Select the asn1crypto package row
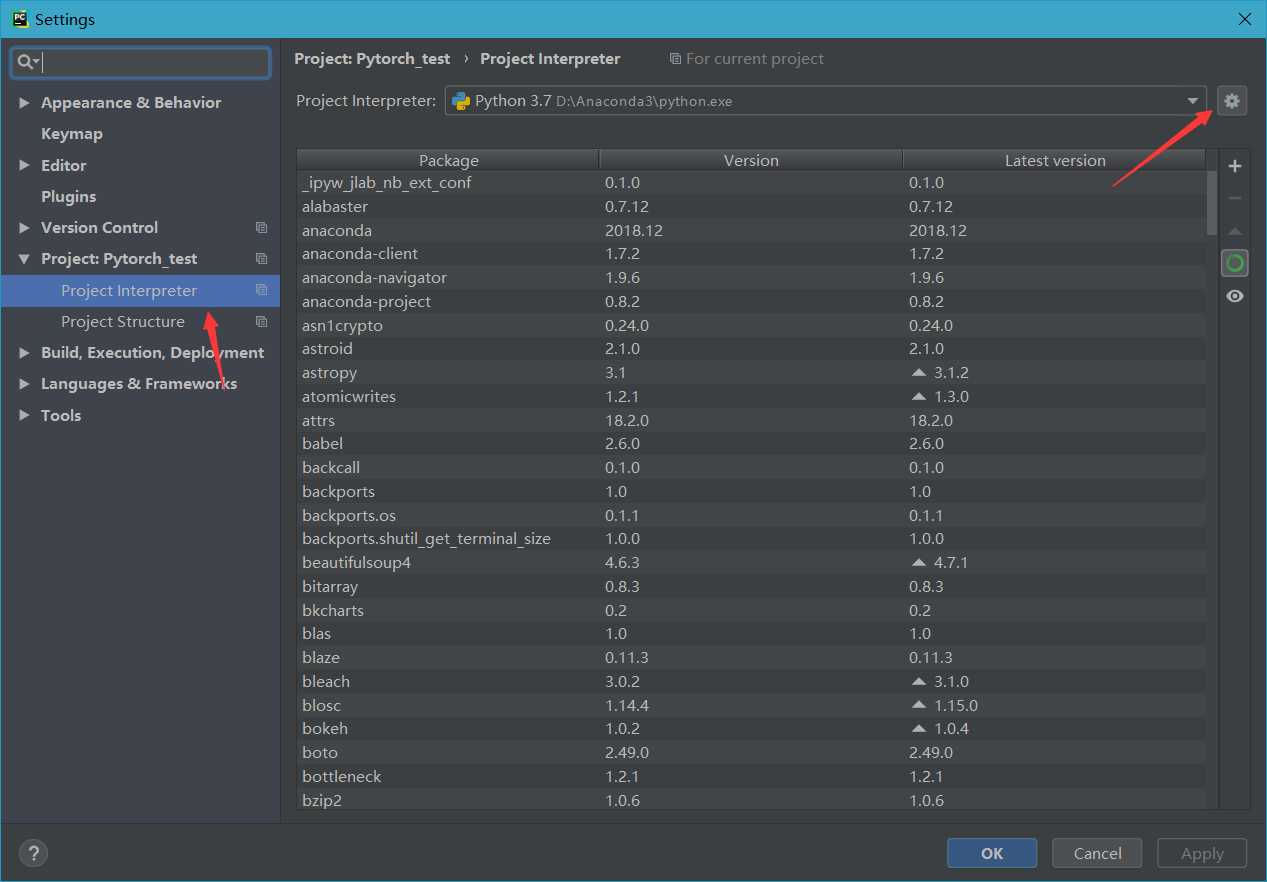The width and height of the screenshot is (1267, 882). pos(751,325)
